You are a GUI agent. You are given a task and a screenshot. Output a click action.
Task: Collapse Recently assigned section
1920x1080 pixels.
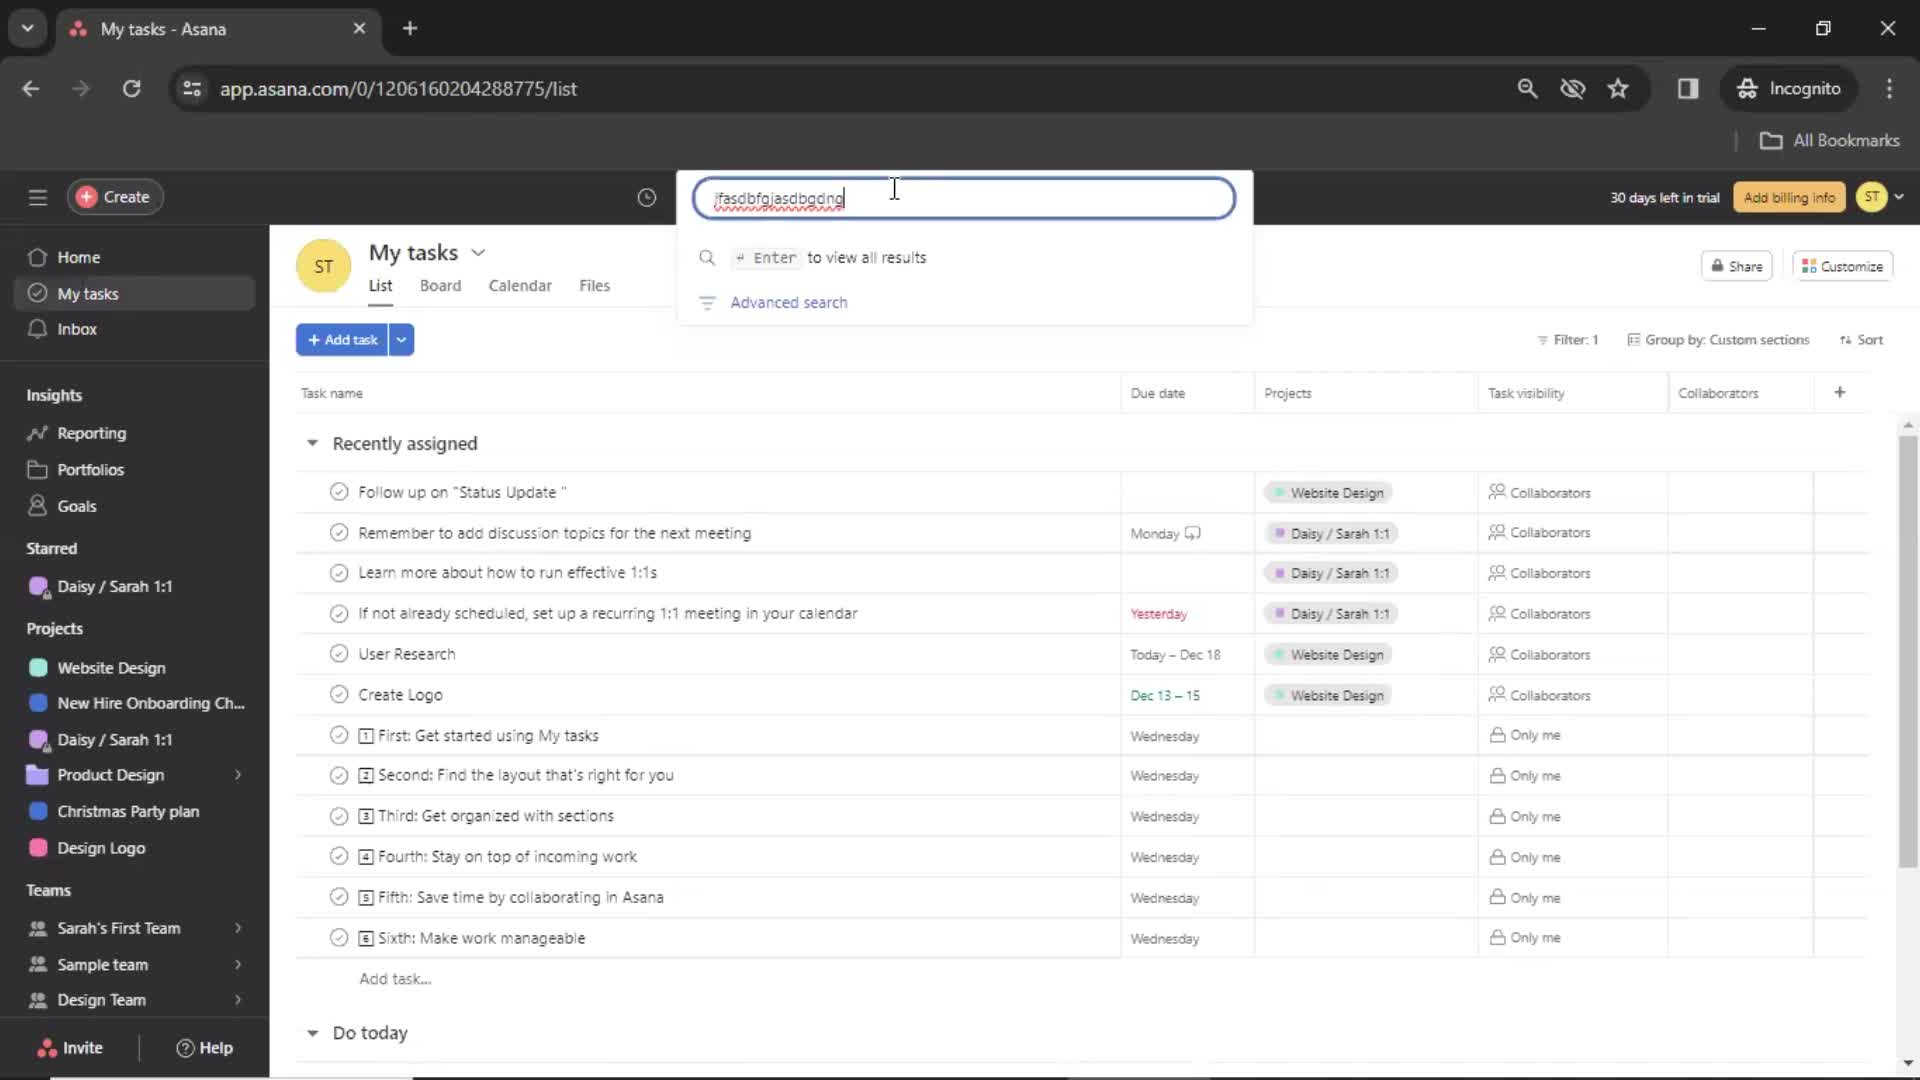click(x=312, y=443)
